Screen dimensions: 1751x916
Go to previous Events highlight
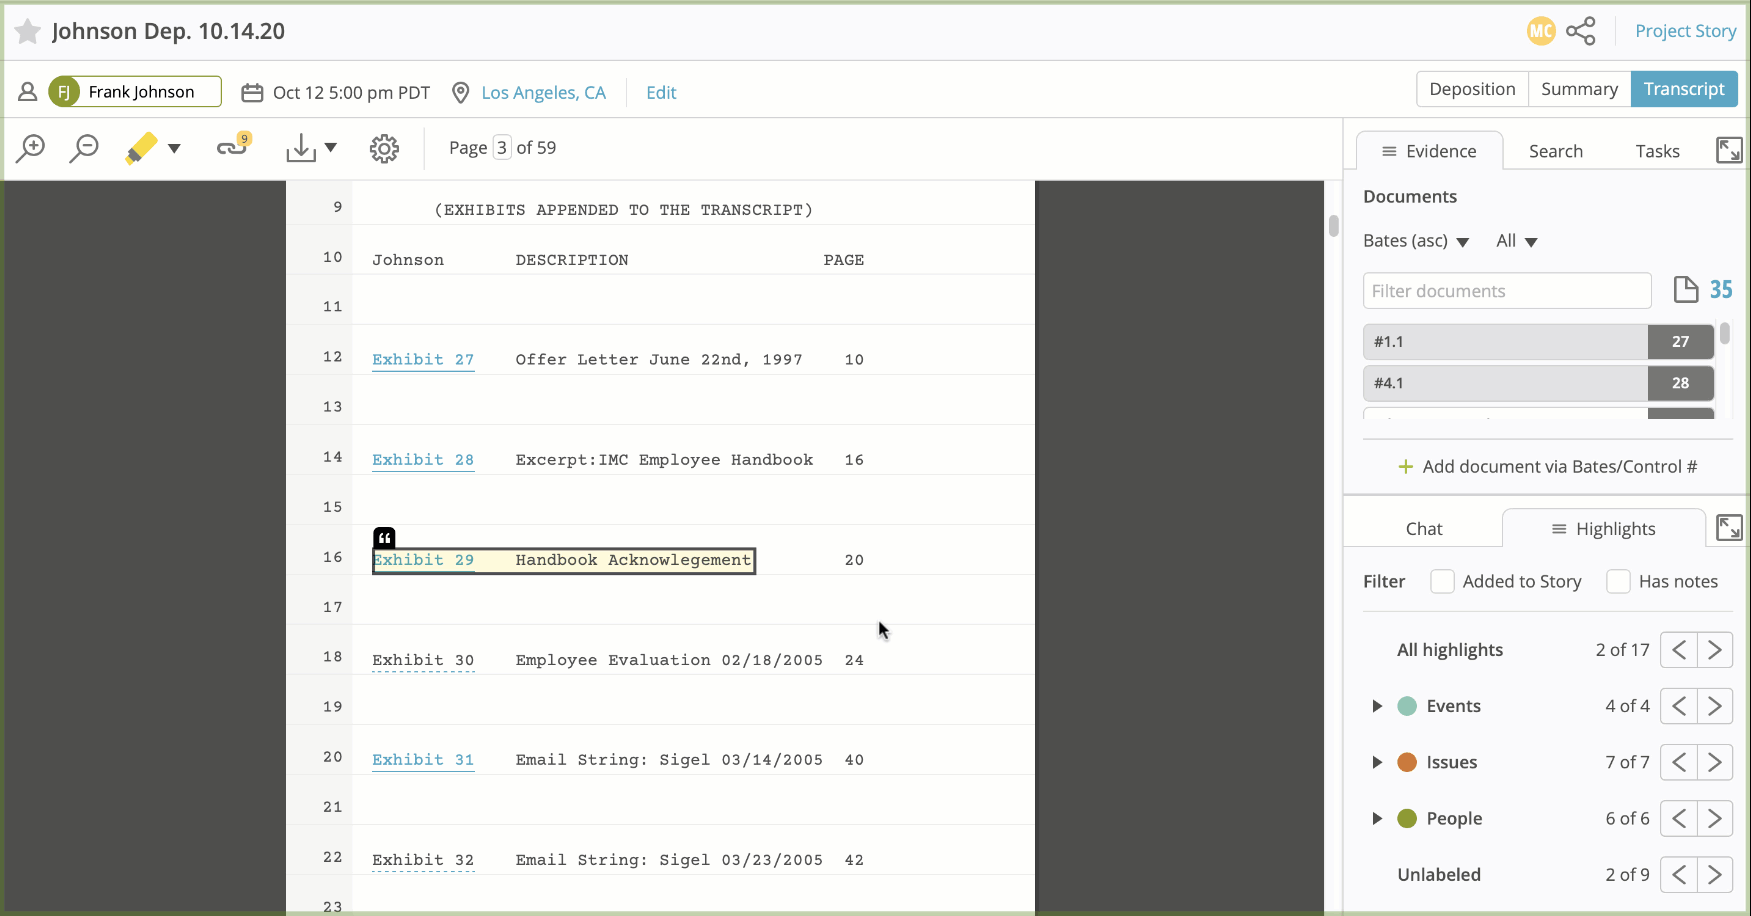click(1679, 706)
